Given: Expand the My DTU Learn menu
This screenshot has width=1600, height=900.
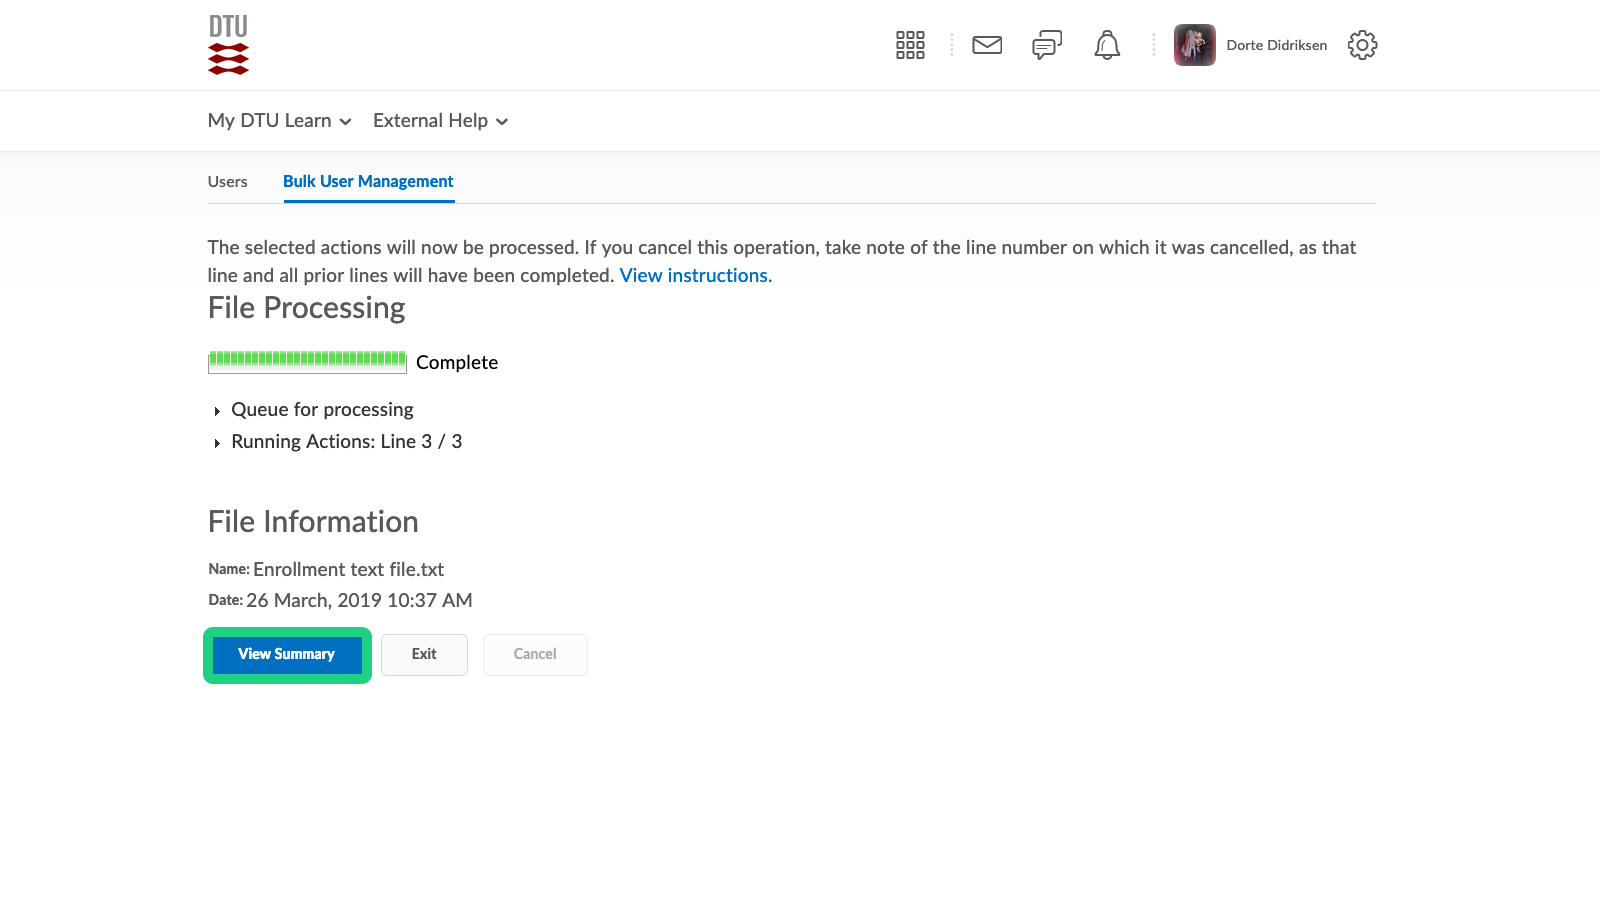Looking at the screenshot, I should tap(280, 121).
